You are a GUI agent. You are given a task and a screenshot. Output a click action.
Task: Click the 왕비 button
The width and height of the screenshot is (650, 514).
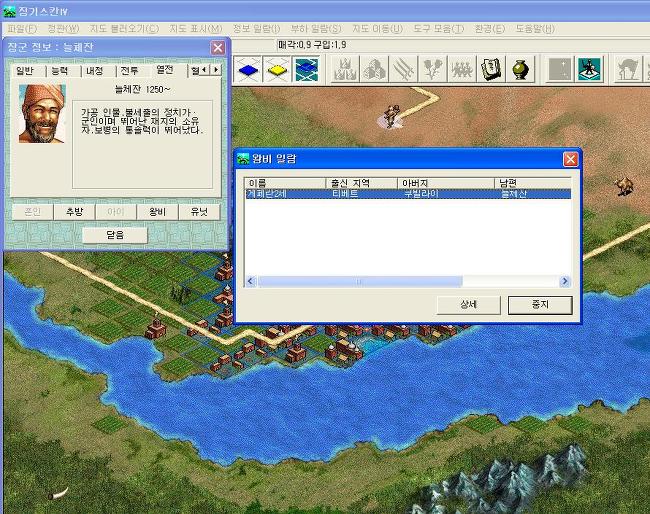pos(158,212)
